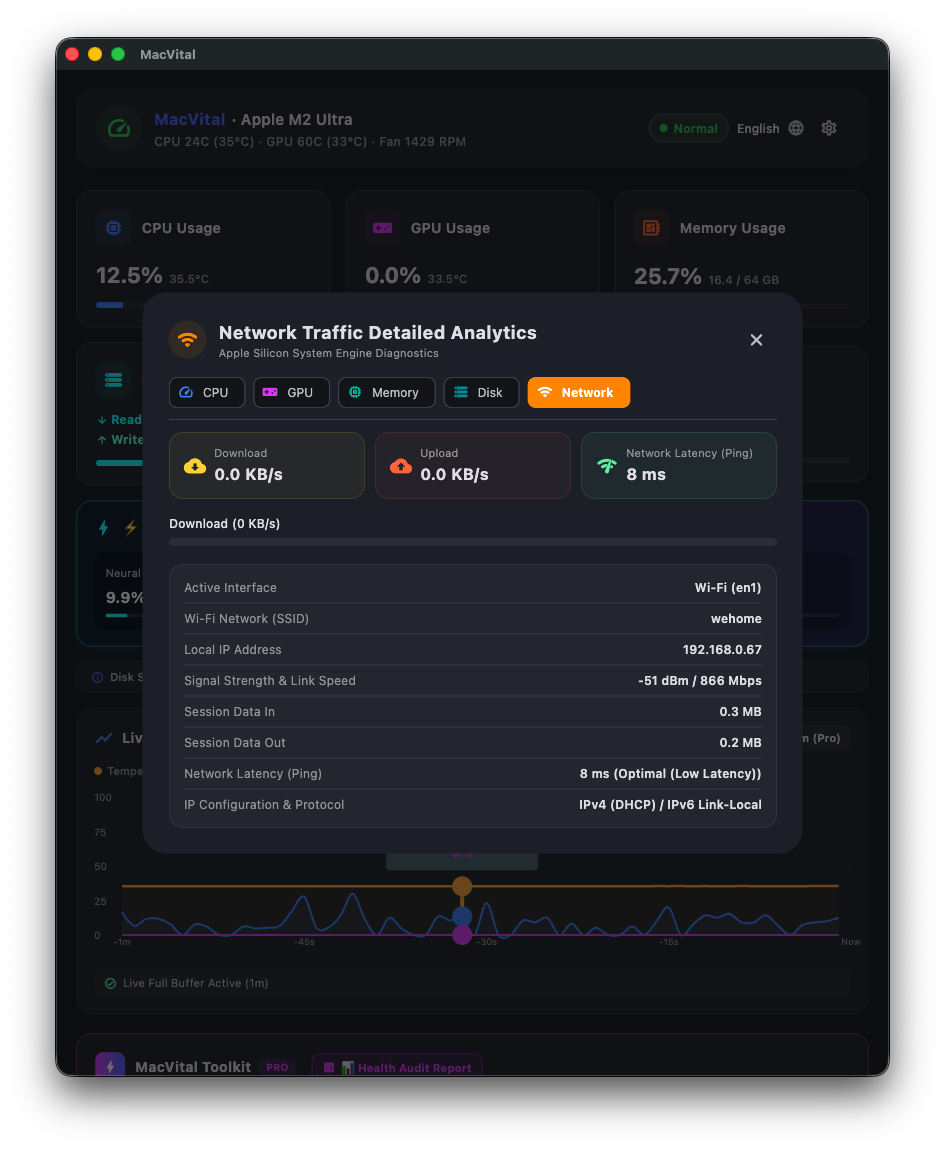
Task: Click the teal lightning bolt icon
Action: [103, 527]
